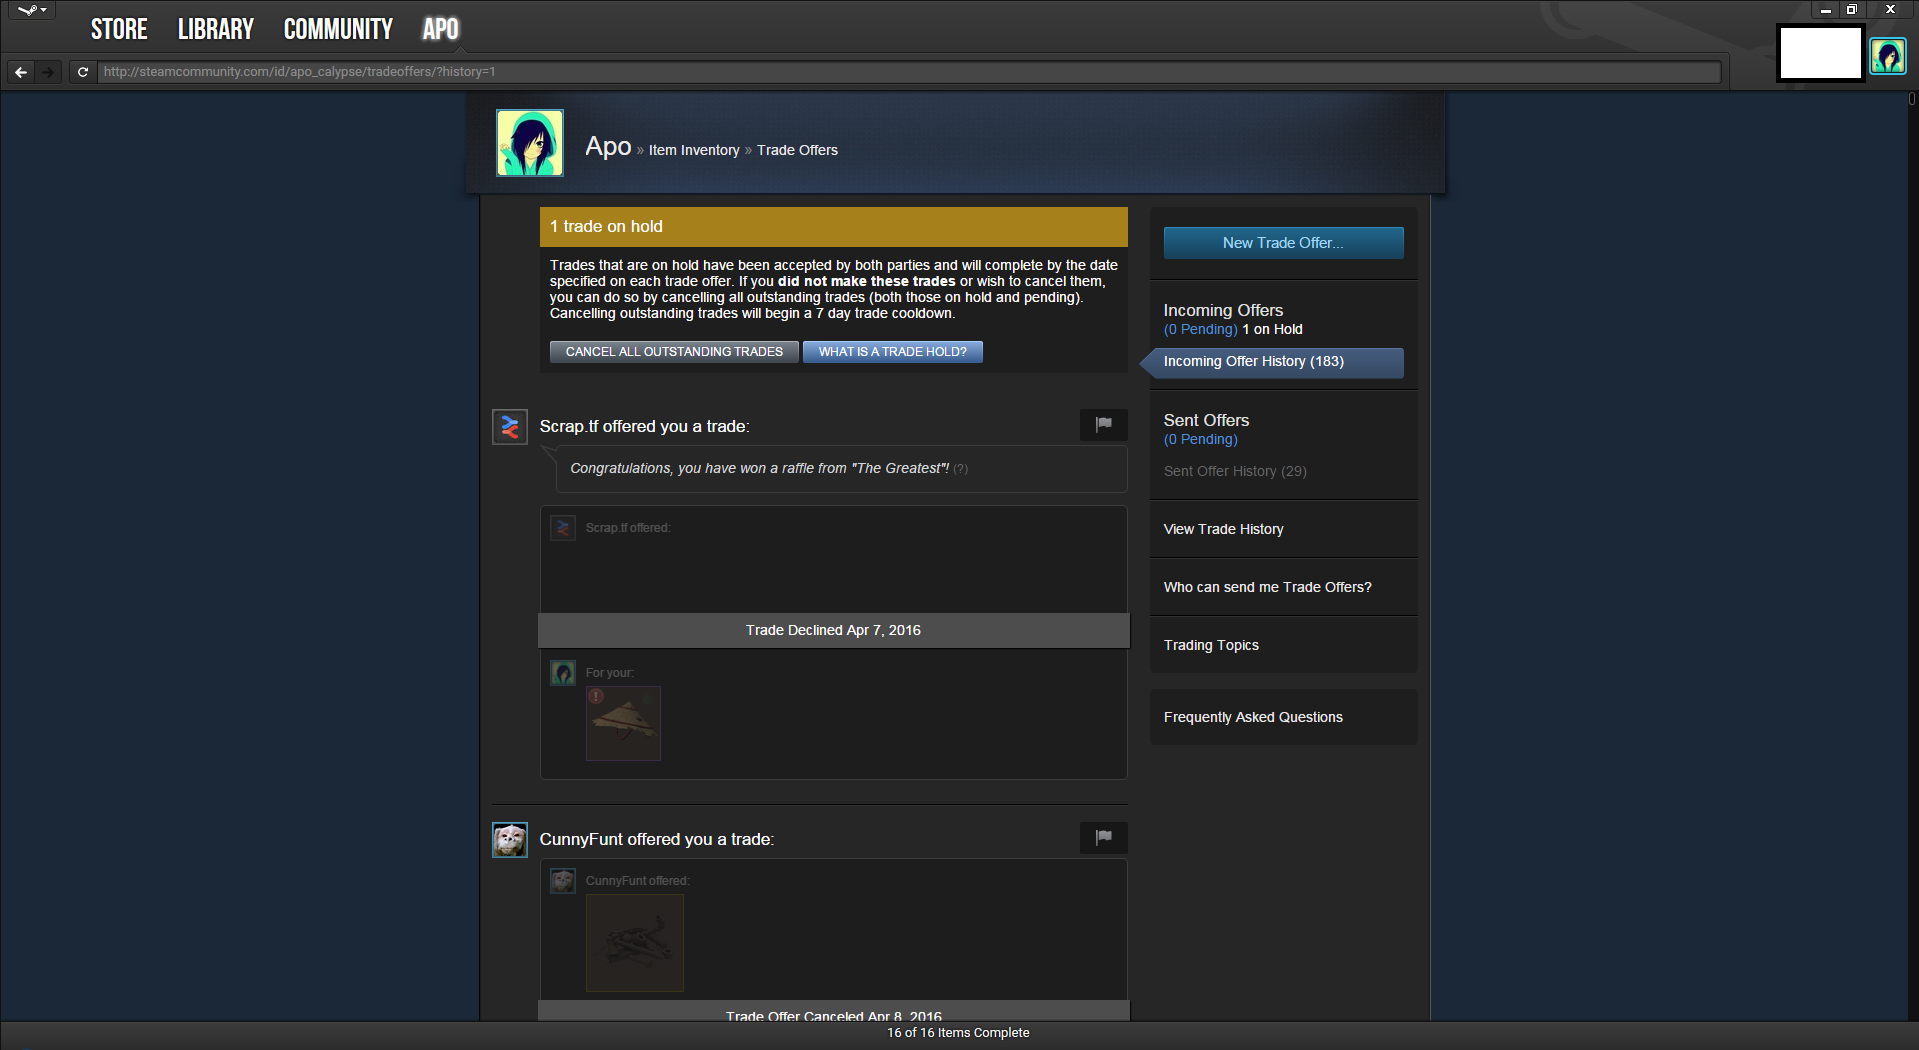This screenshot has width=1919, height=1050.
Task: Click the URL address bar field
Action: (x=900, y=72)
